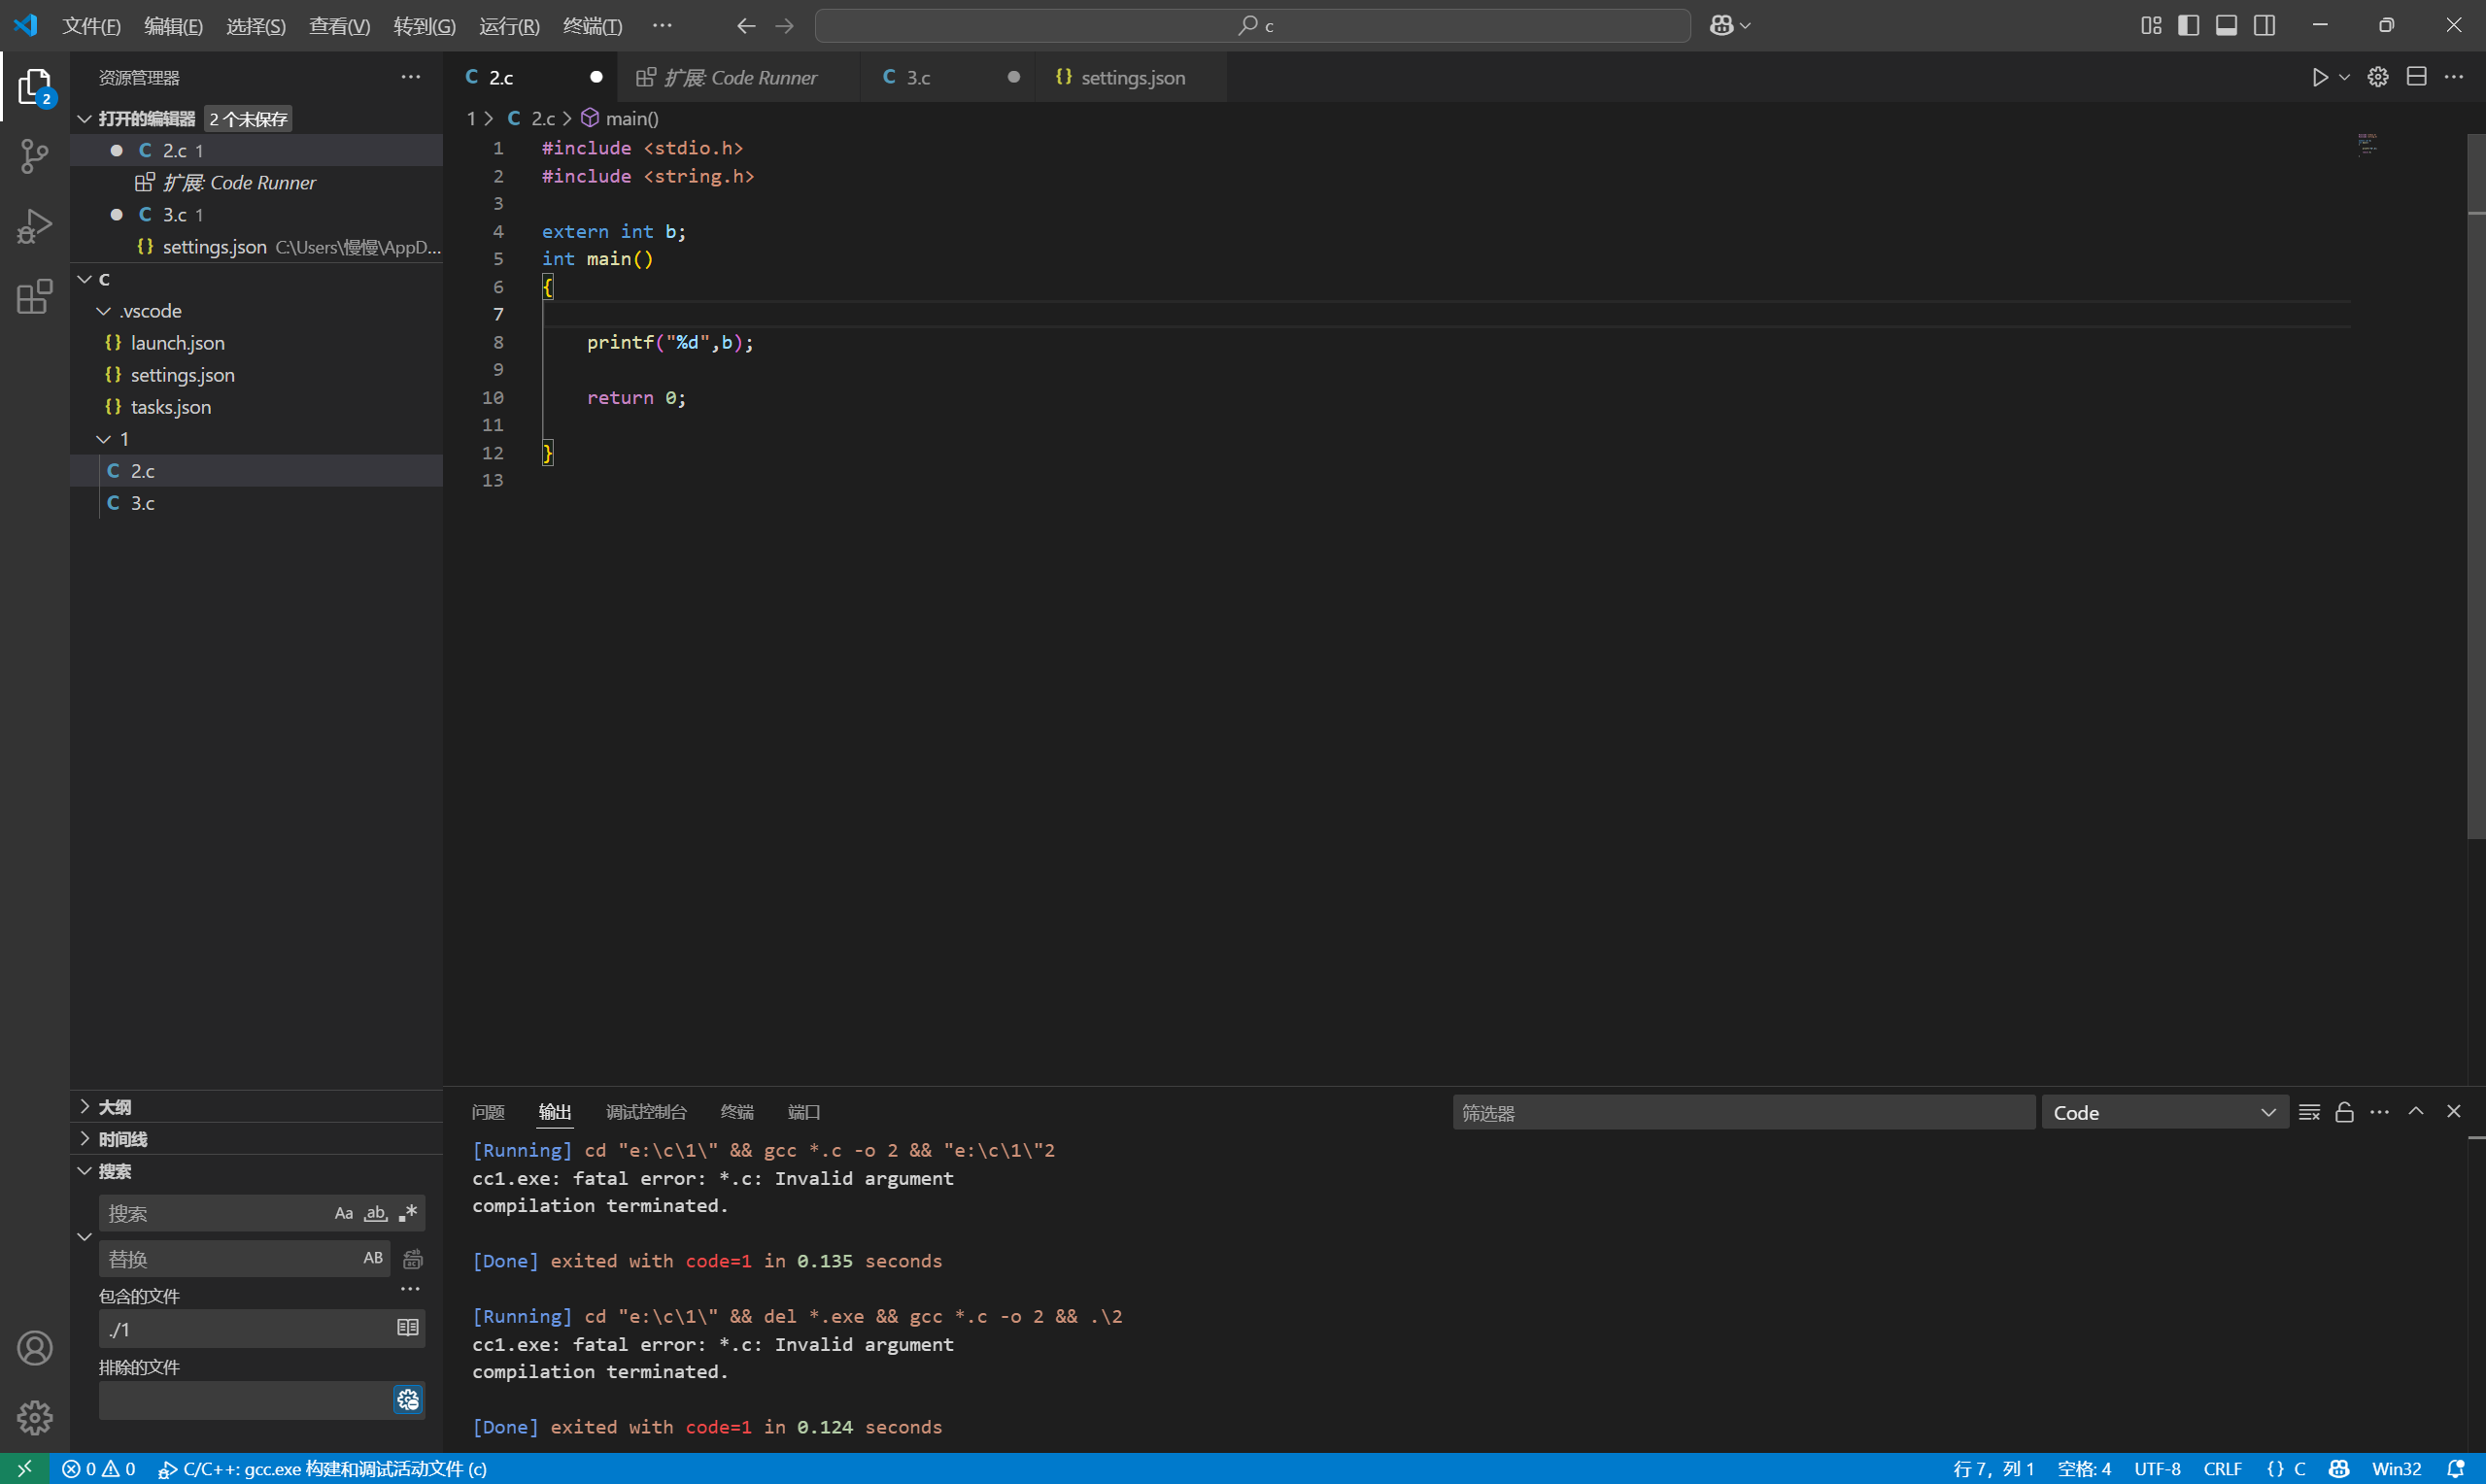Open the 终端(T) menu

[x=592, y=26]
